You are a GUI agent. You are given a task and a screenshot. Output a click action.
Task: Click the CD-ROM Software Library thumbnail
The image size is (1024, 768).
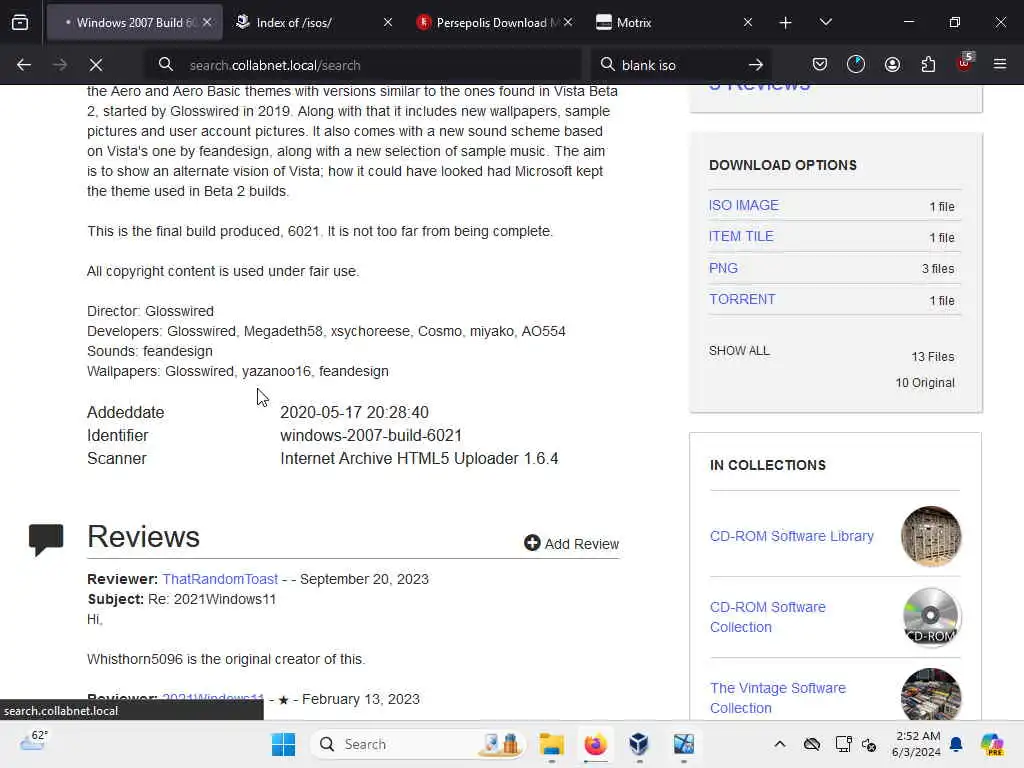click(x=931, y=536)
